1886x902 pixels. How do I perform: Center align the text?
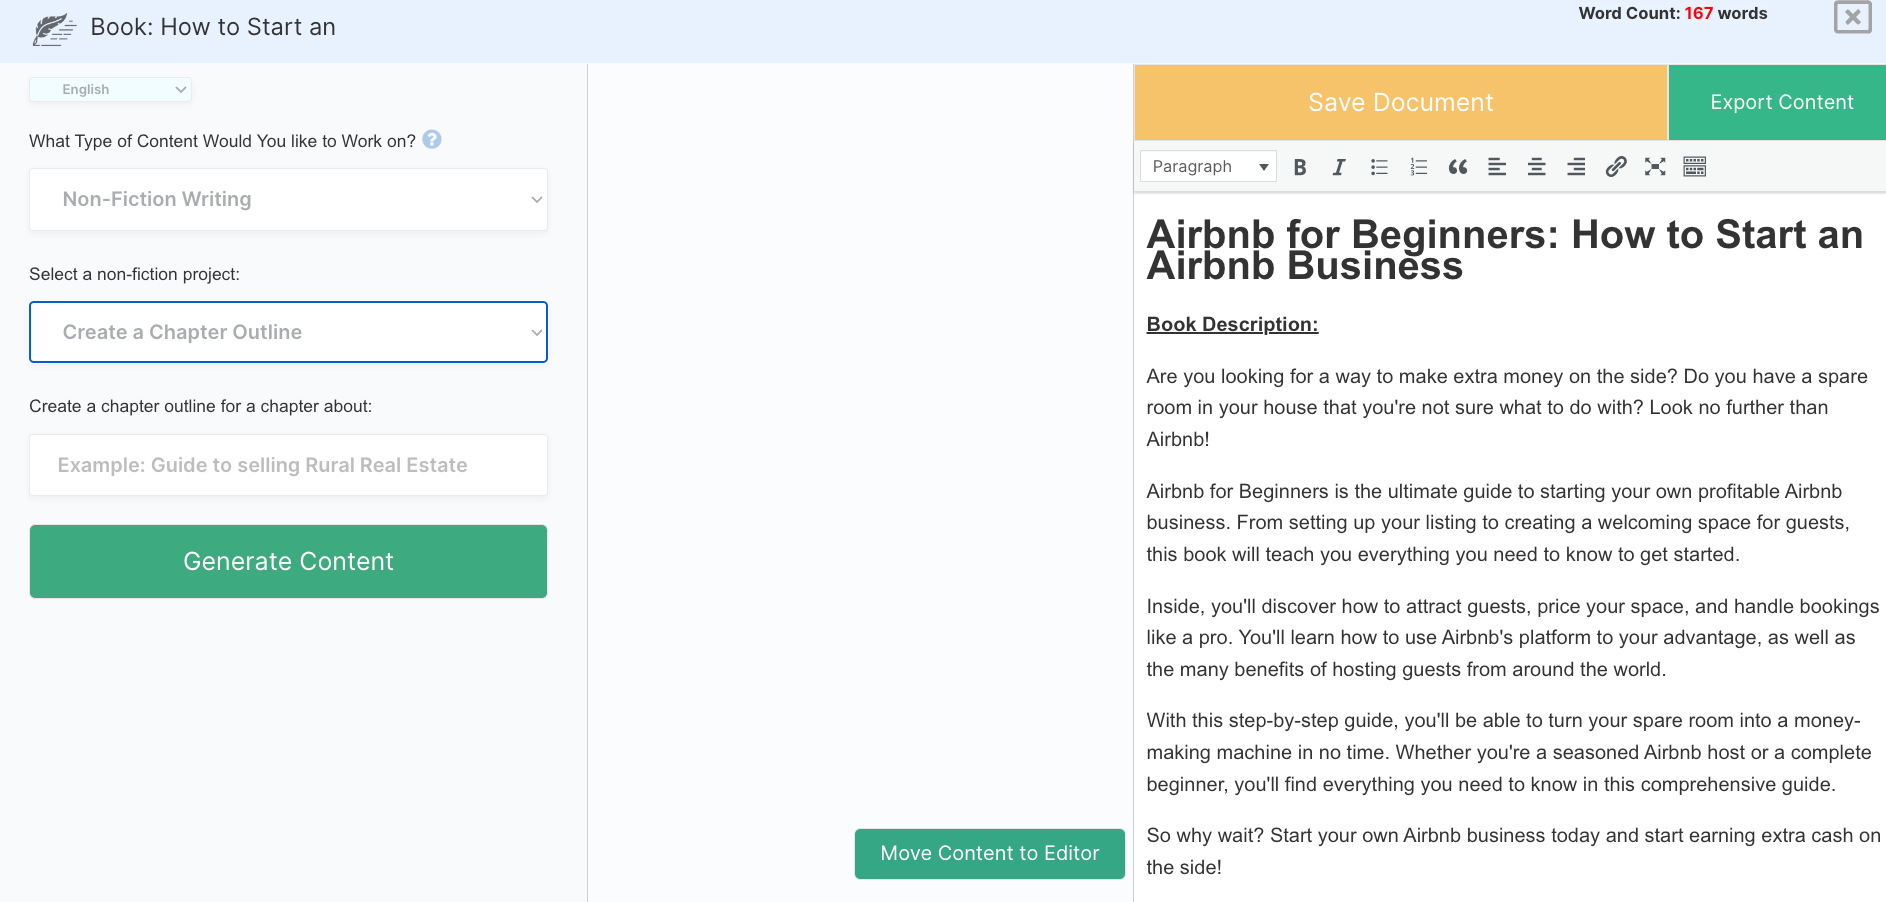click(1537, 167)
